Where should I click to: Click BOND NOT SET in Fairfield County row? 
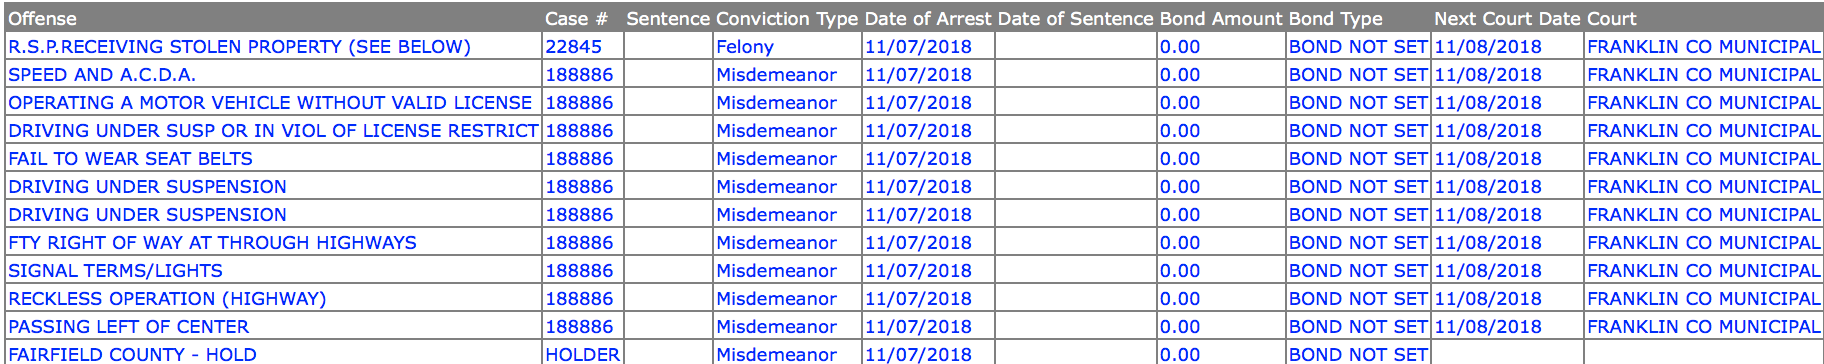click(1358, 354)
